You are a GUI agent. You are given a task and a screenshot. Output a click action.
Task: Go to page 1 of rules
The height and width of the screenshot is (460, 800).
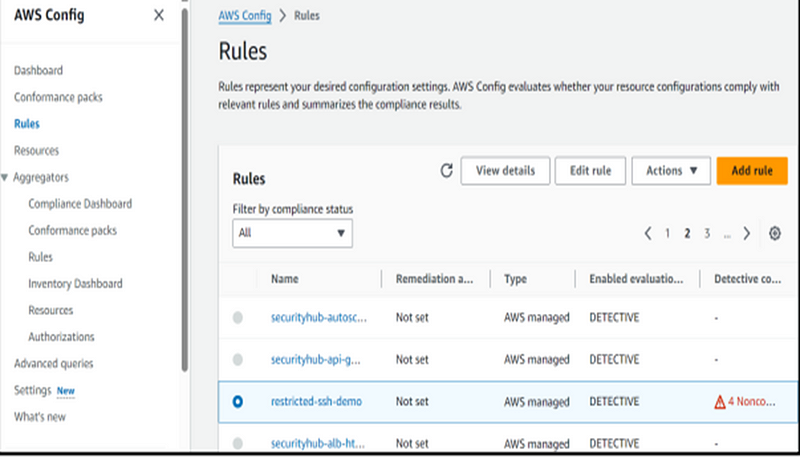(667, 234)
